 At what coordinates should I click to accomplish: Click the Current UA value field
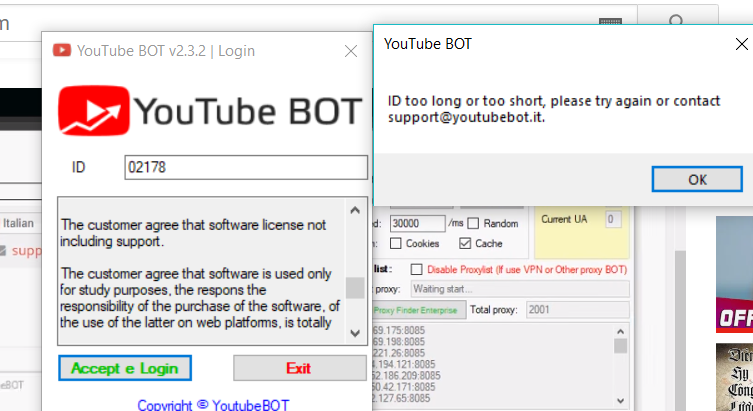click(613, 219)
